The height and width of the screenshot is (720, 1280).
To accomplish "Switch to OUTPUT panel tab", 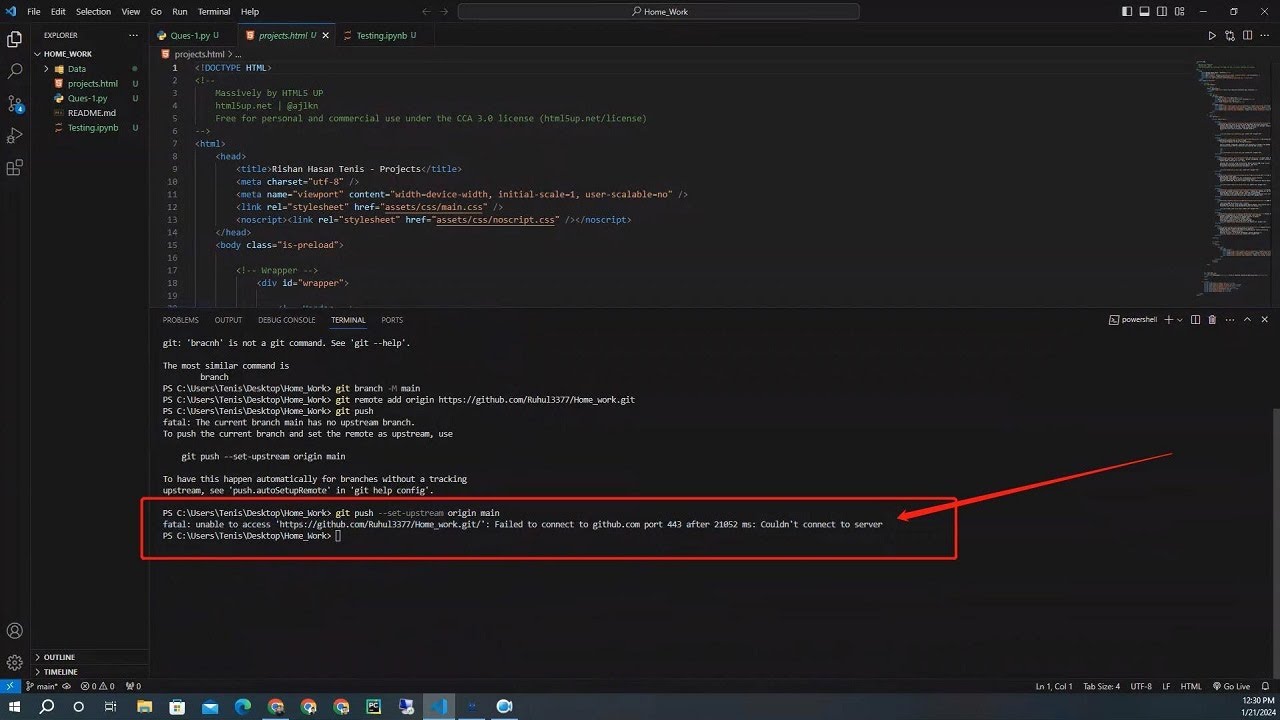I will coord(228,320).
